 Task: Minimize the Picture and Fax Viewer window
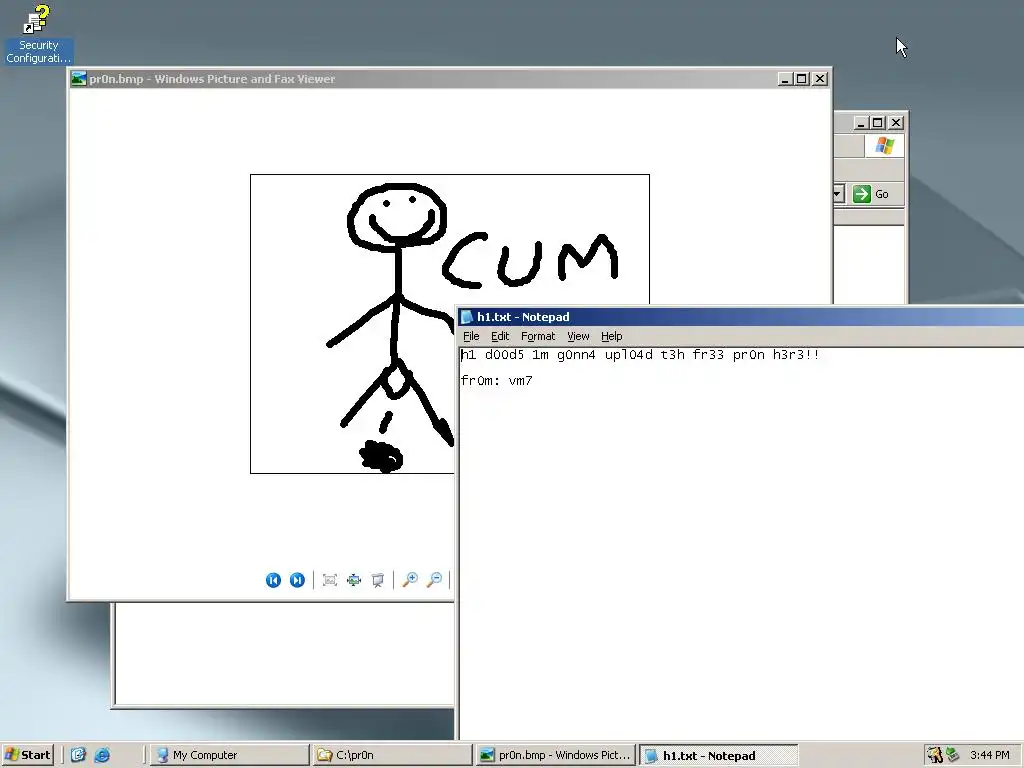786,79
